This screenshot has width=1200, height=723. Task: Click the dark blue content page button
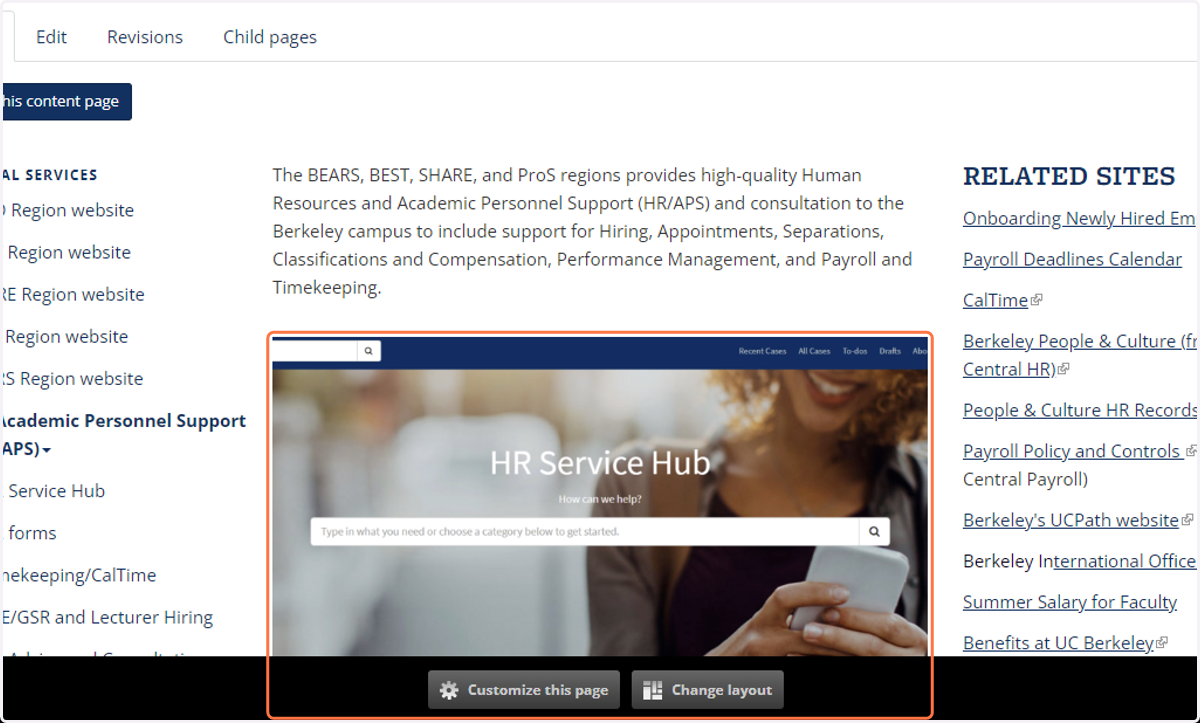click(x=66, y=101)
